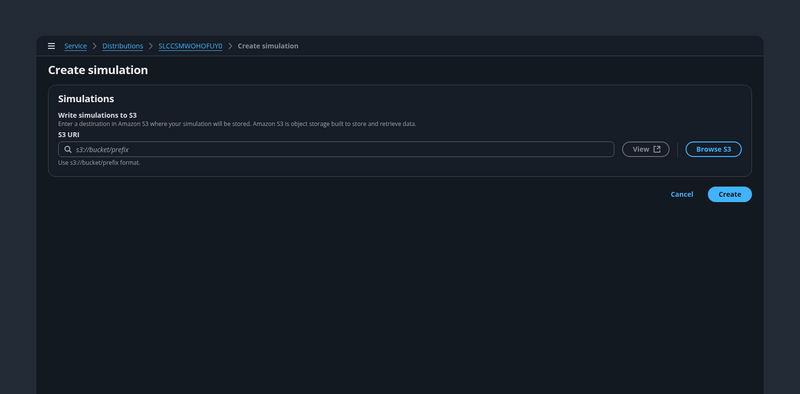
Task: Click the magnifier icon in S3 URI field
Action: click(67, 150)
